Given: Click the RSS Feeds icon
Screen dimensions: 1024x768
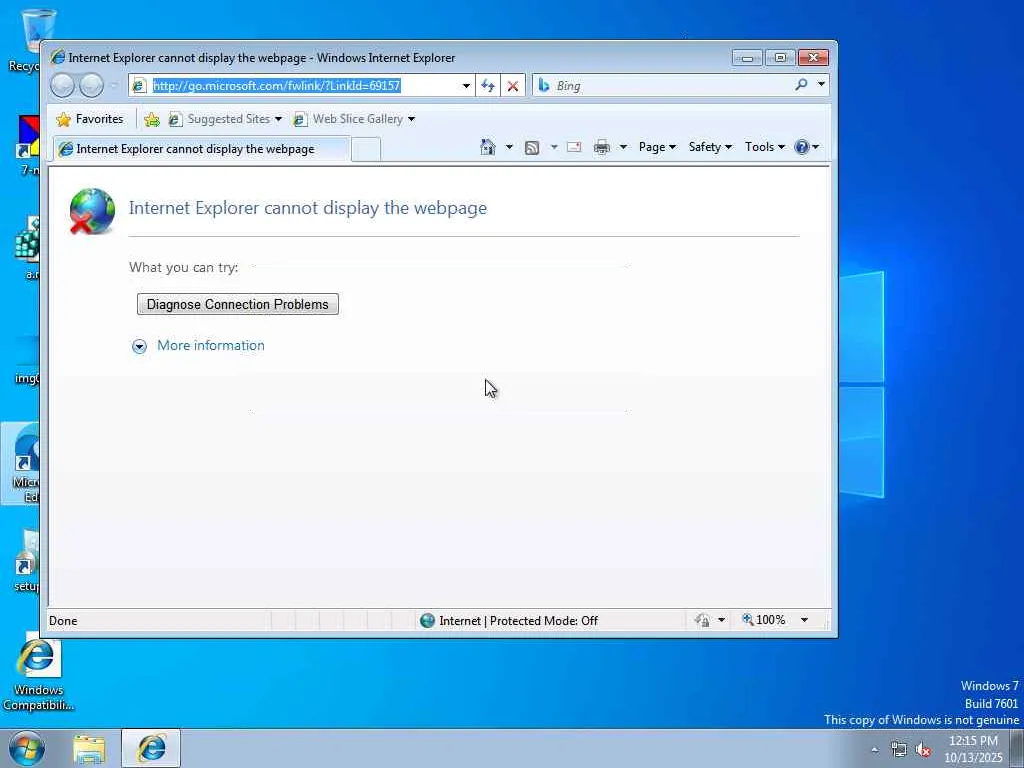Looking at the screenshot, I should coord(532,148).
